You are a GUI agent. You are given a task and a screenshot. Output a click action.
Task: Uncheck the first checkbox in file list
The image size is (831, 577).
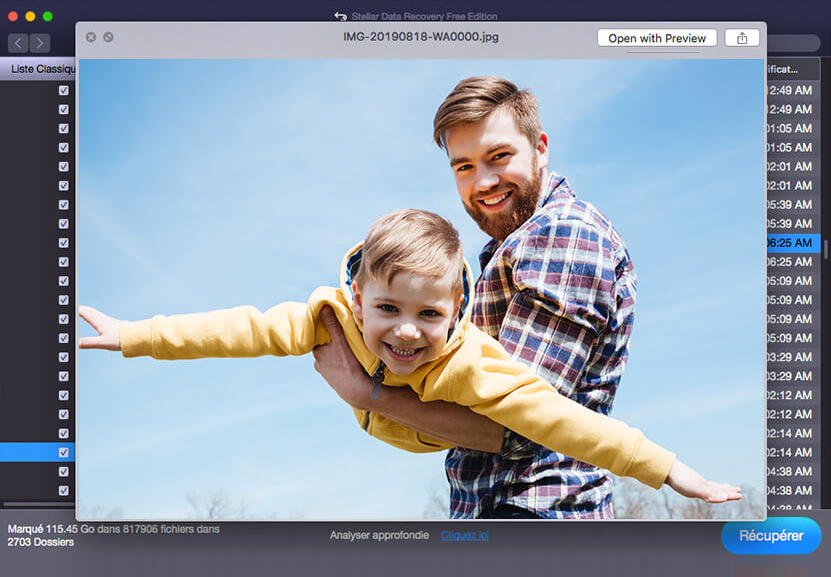click(64, 90)
